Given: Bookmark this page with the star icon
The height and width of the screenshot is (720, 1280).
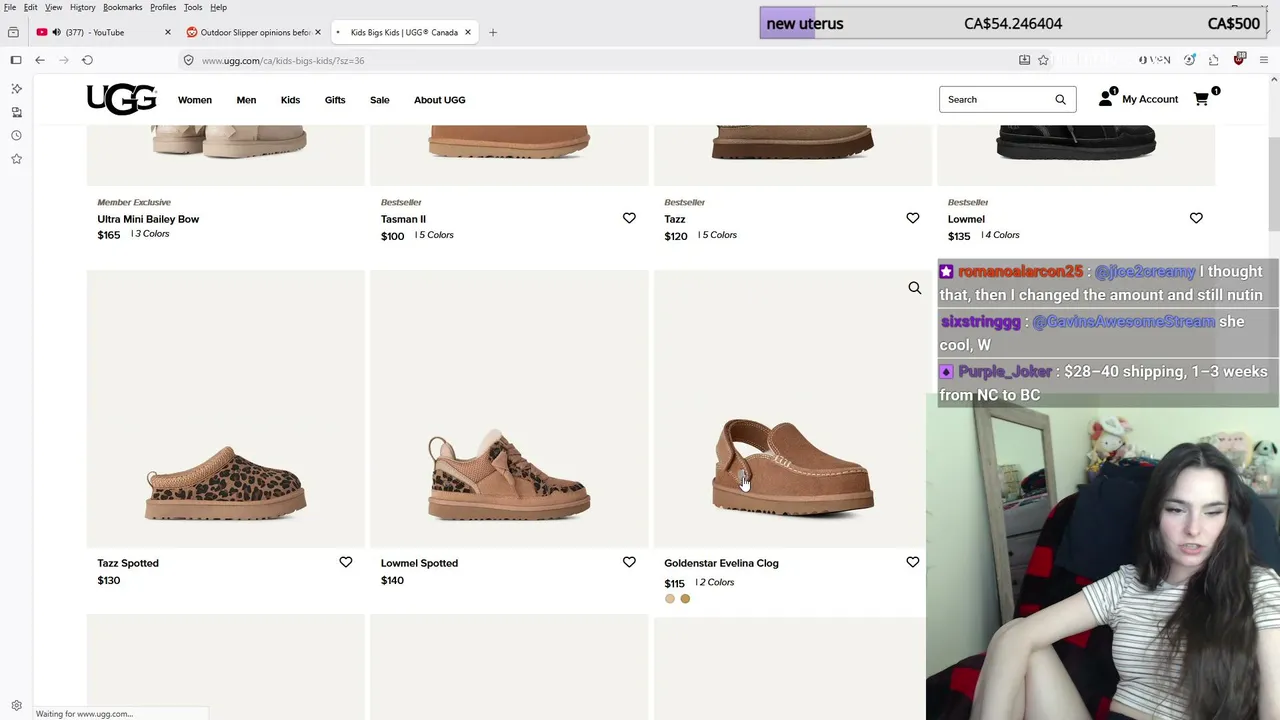Looking at the screenshot, I should click(x=1043, y=60).
